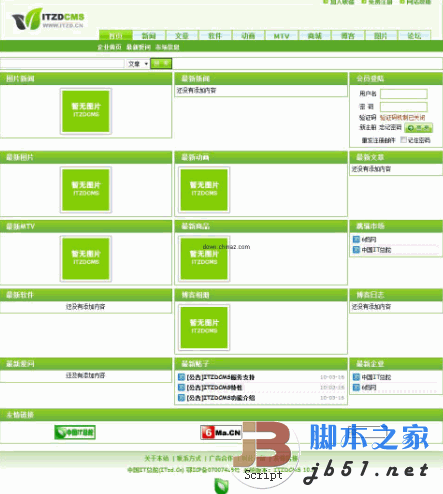Screen dimensions: 443x494
Task: Open the 广告合作 footer link
Action: 221,458
